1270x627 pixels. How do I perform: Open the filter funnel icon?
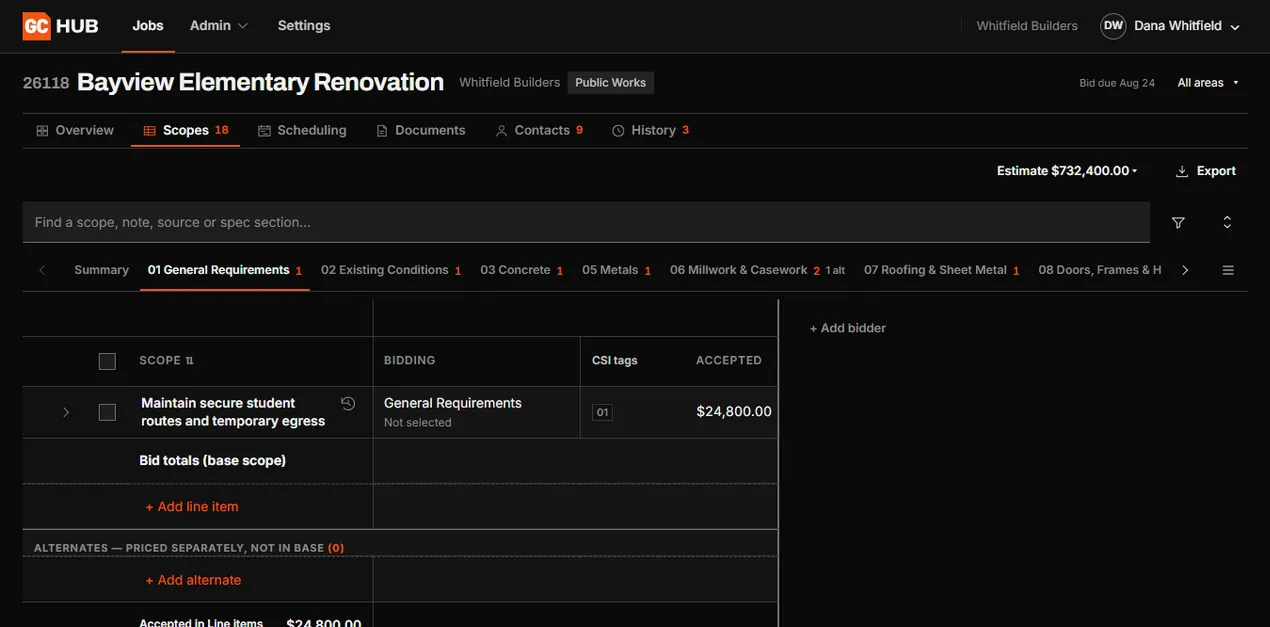pyautogui.click(x=1178, y=223)
